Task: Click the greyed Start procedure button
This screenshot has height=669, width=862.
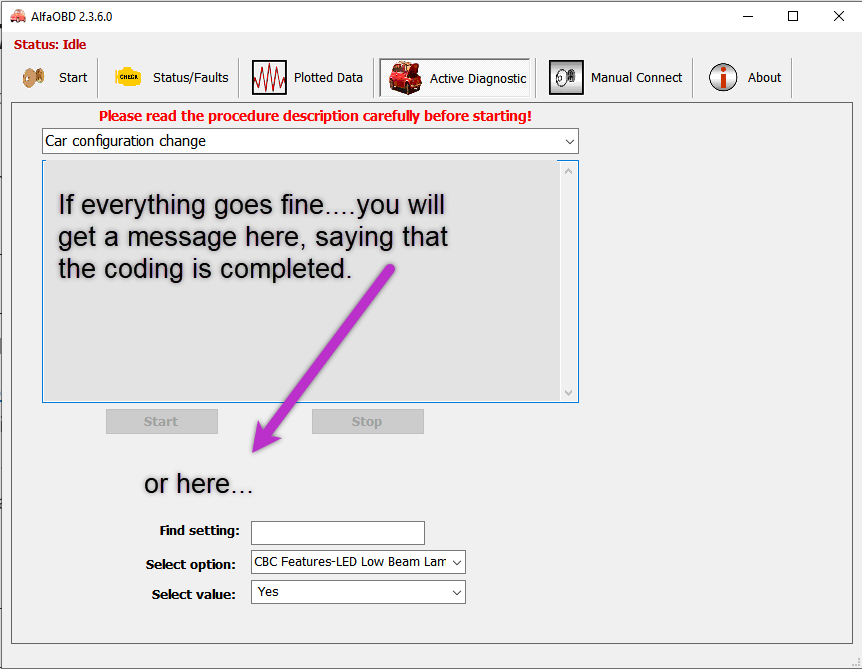Action: pos(162,422)
